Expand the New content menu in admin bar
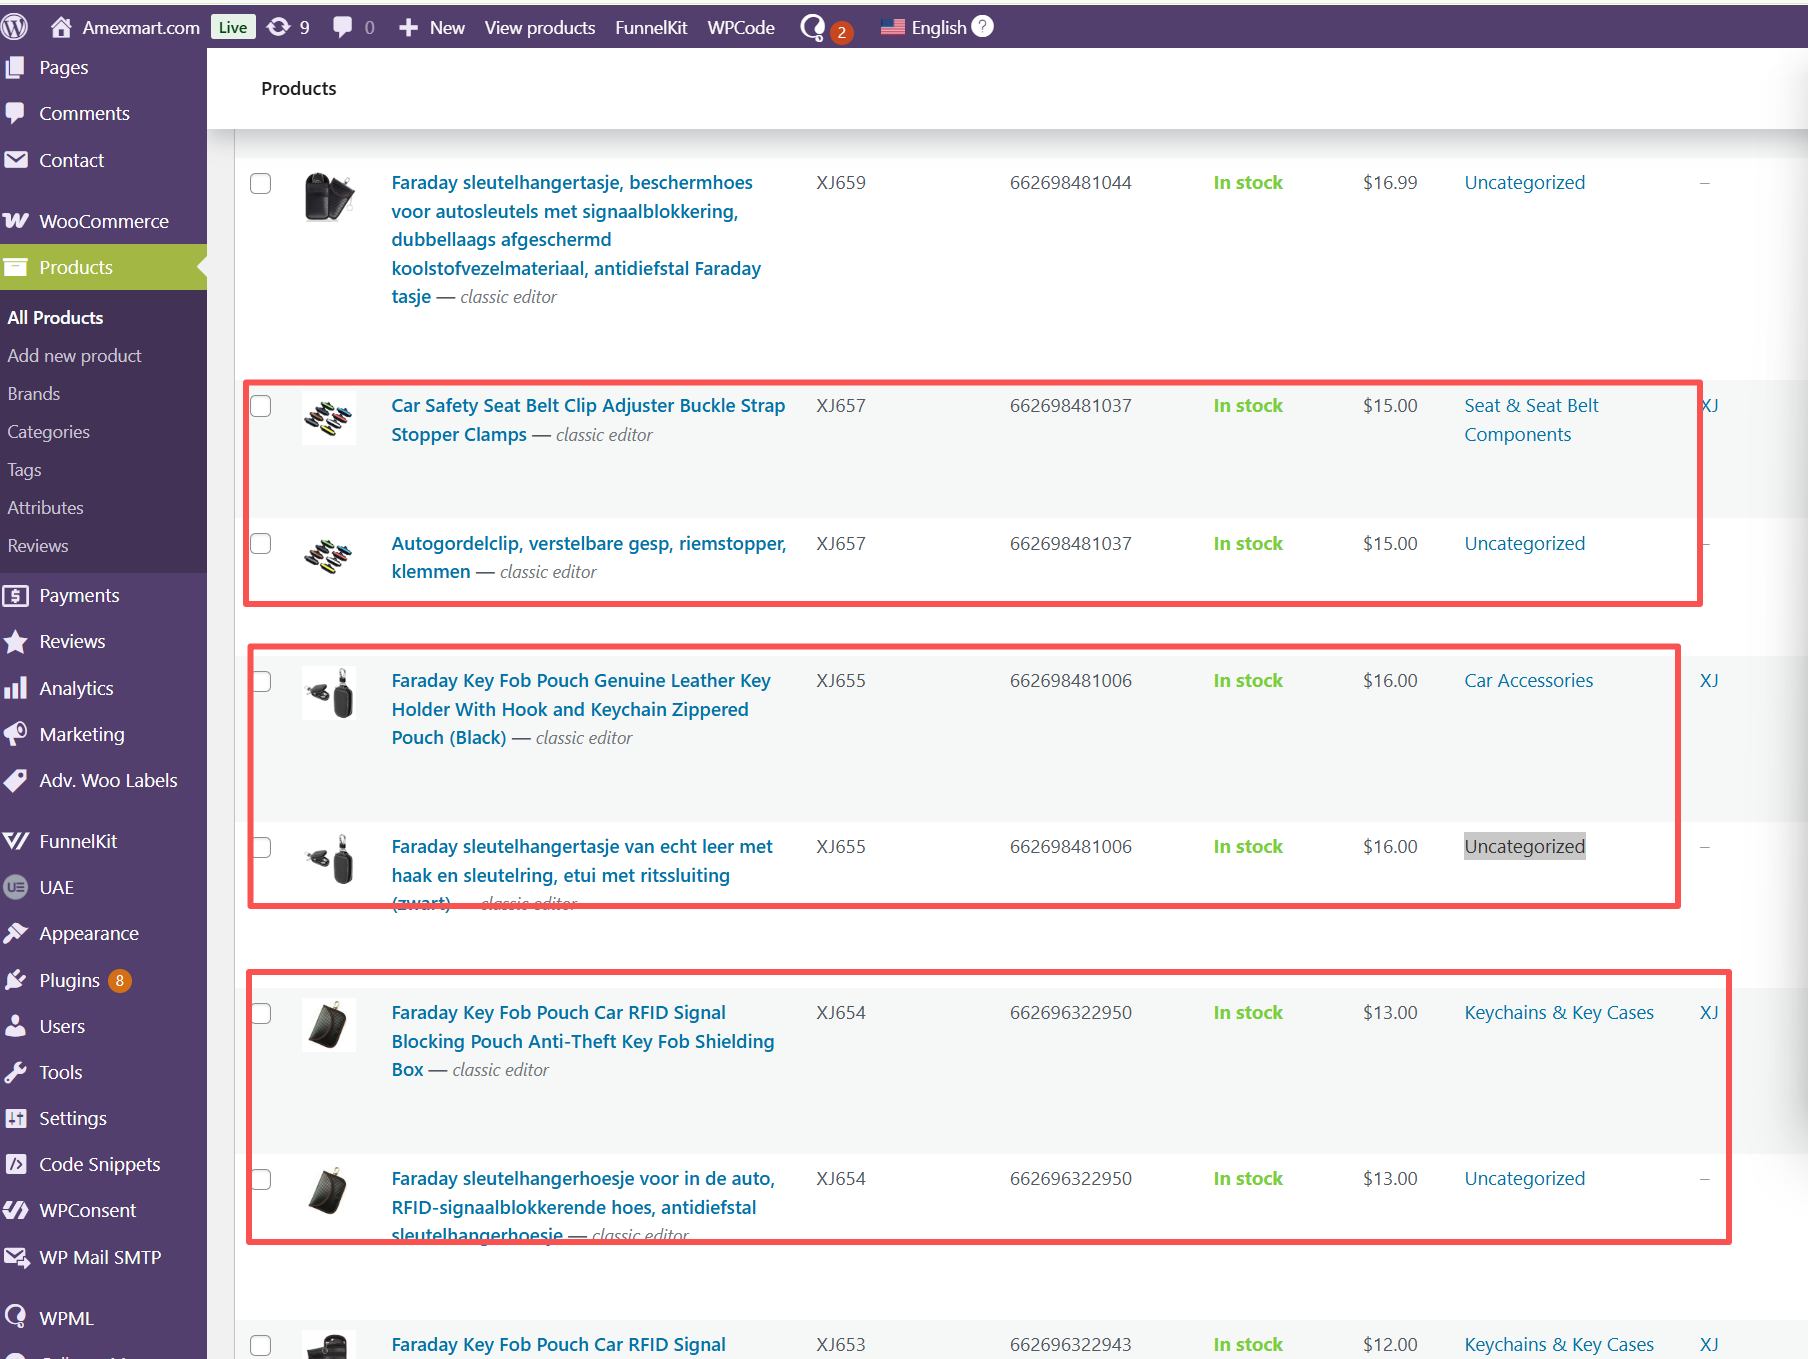This screenshot has width=1808, height=1359. [432, 27]
